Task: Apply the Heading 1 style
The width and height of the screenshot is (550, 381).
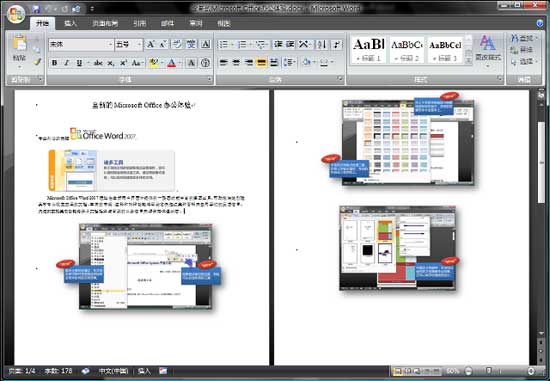Action: tap(368, 50)
